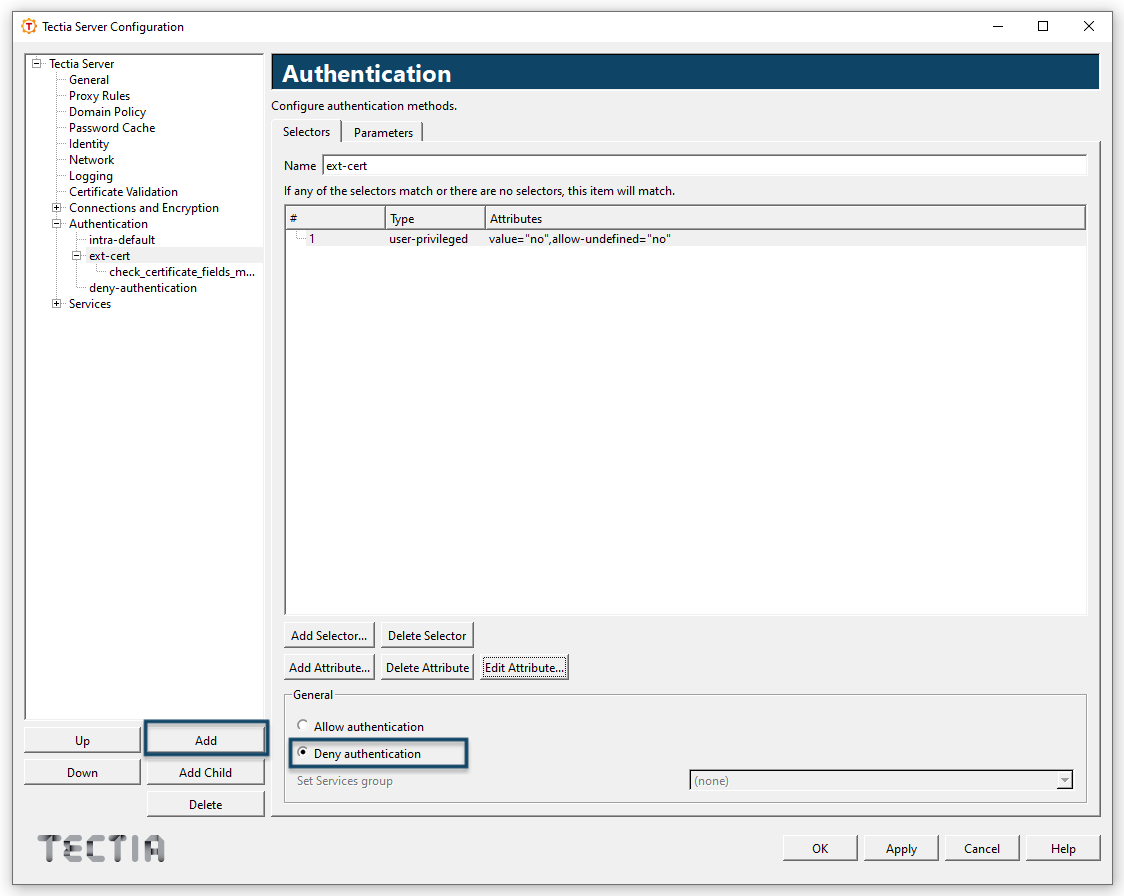Viewport: 1124px width, 896px height.
Task: Select Authentication tree item
Action: [x=108, y=224]
